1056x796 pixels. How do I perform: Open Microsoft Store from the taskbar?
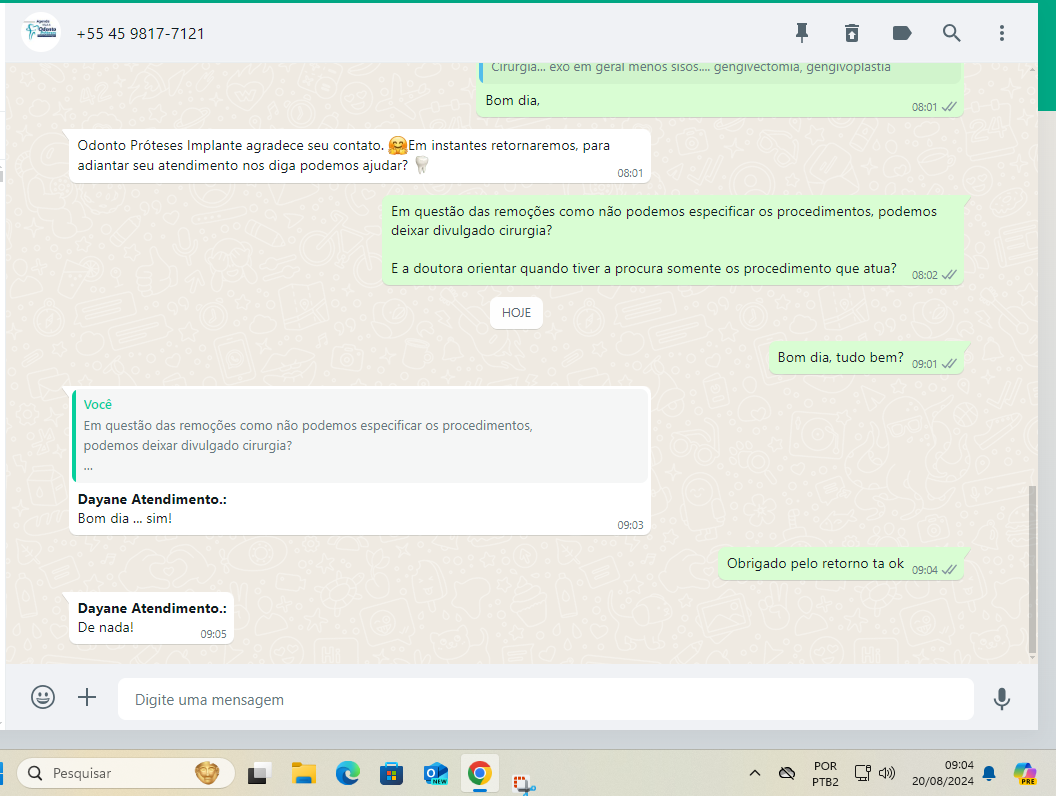(x=391, y=773)
